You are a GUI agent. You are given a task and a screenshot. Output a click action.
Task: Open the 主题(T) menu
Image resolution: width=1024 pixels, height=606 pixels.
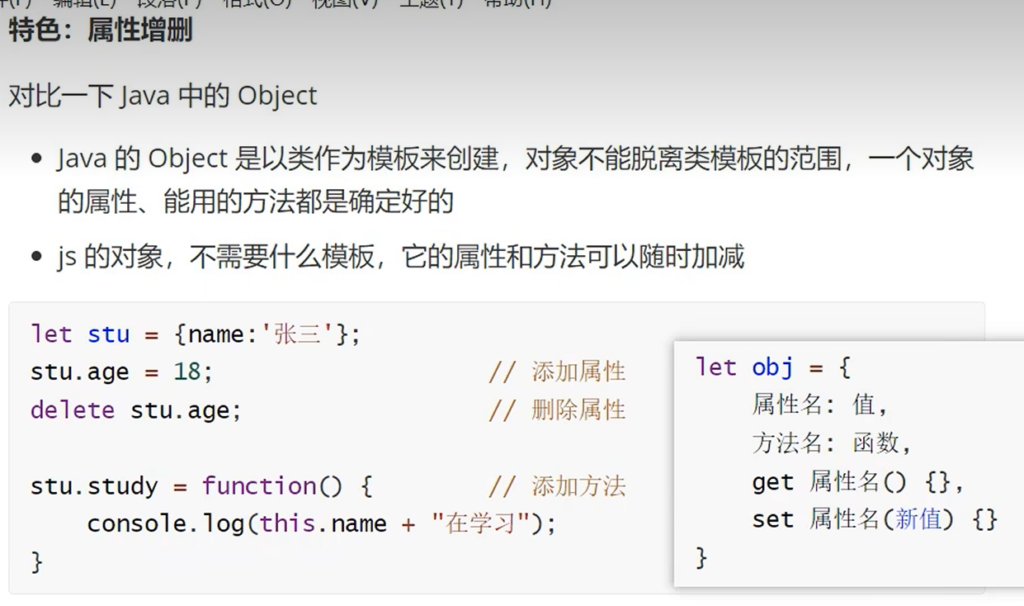[x=430, y=3]
